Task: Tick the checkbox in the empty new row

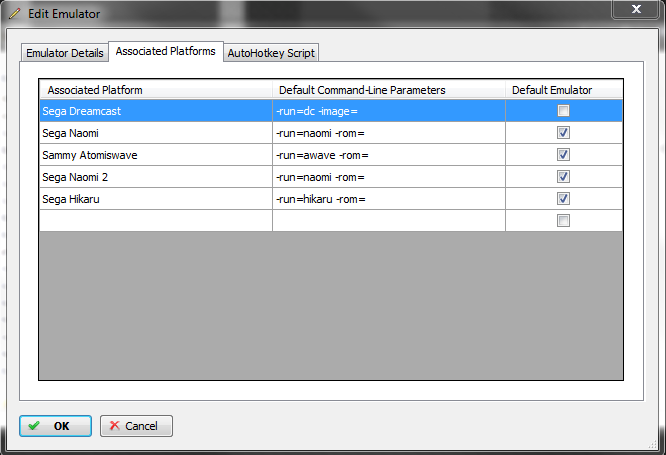Action: [563, 220]
